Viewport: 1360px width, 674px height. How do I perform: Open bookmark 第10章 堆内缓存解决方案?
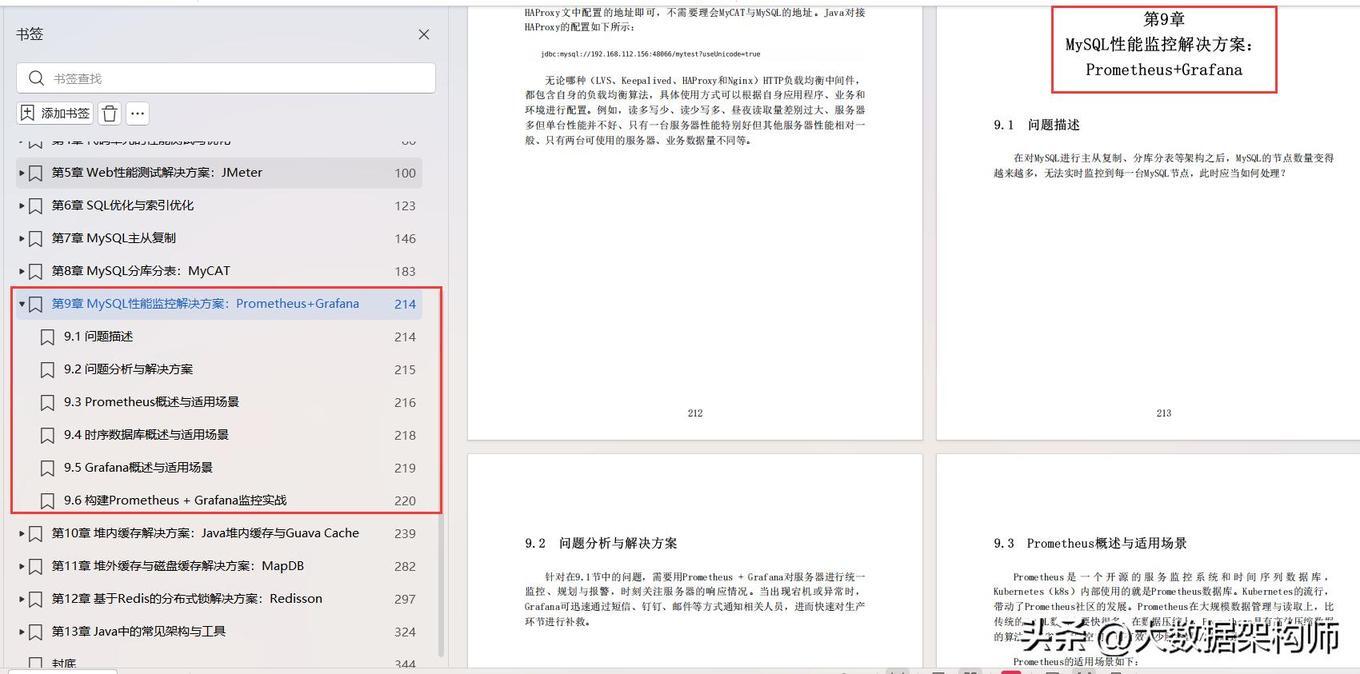click(205, 534)
